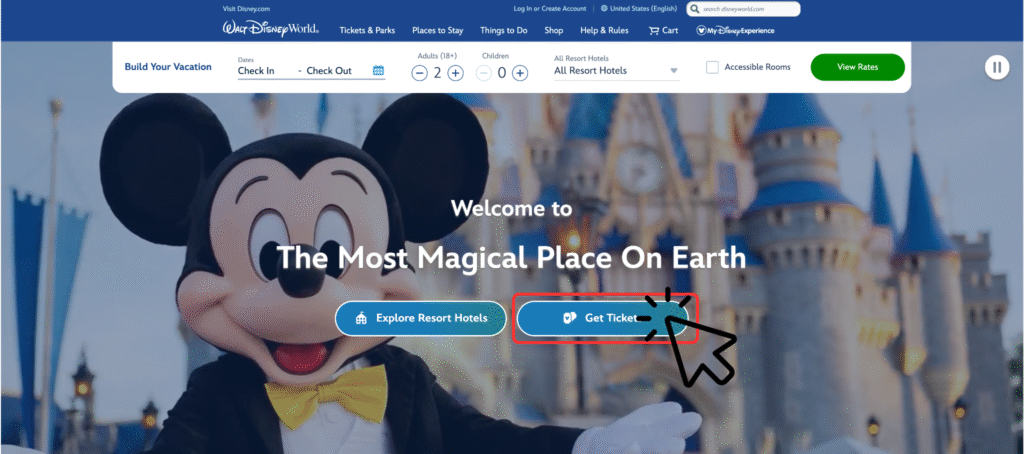Open My Disney Experience
This screenshot has width=1024, height=454.
tap(735, 30)
